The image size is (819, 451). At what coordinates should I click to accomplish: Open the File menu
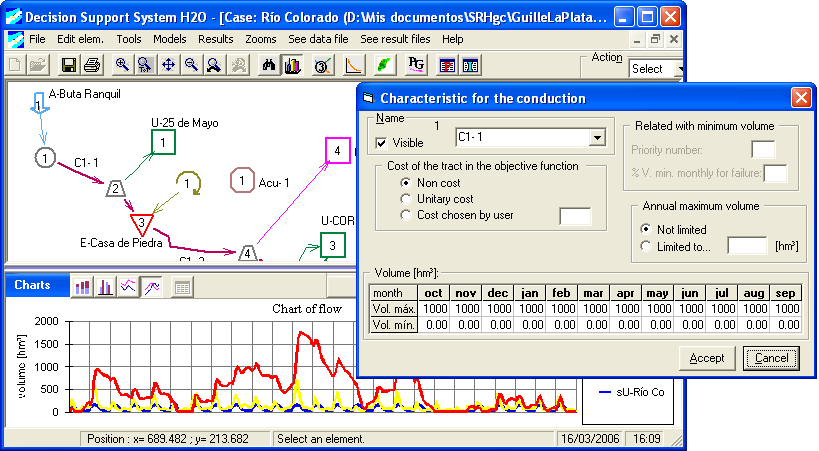pos(37,39)
